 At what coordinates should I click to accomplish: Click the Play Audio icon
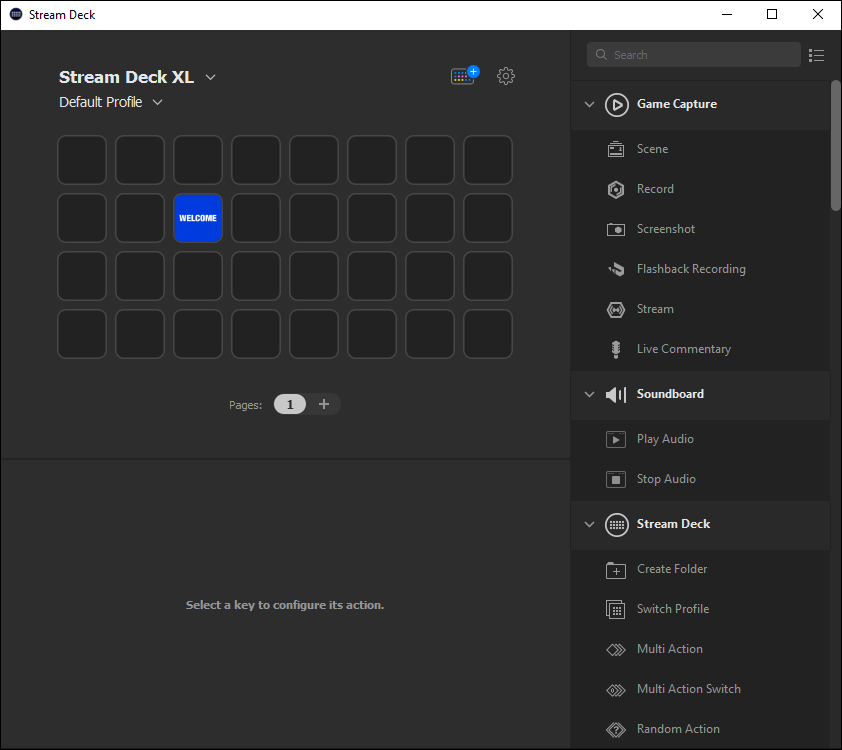[x=616, y=438]
